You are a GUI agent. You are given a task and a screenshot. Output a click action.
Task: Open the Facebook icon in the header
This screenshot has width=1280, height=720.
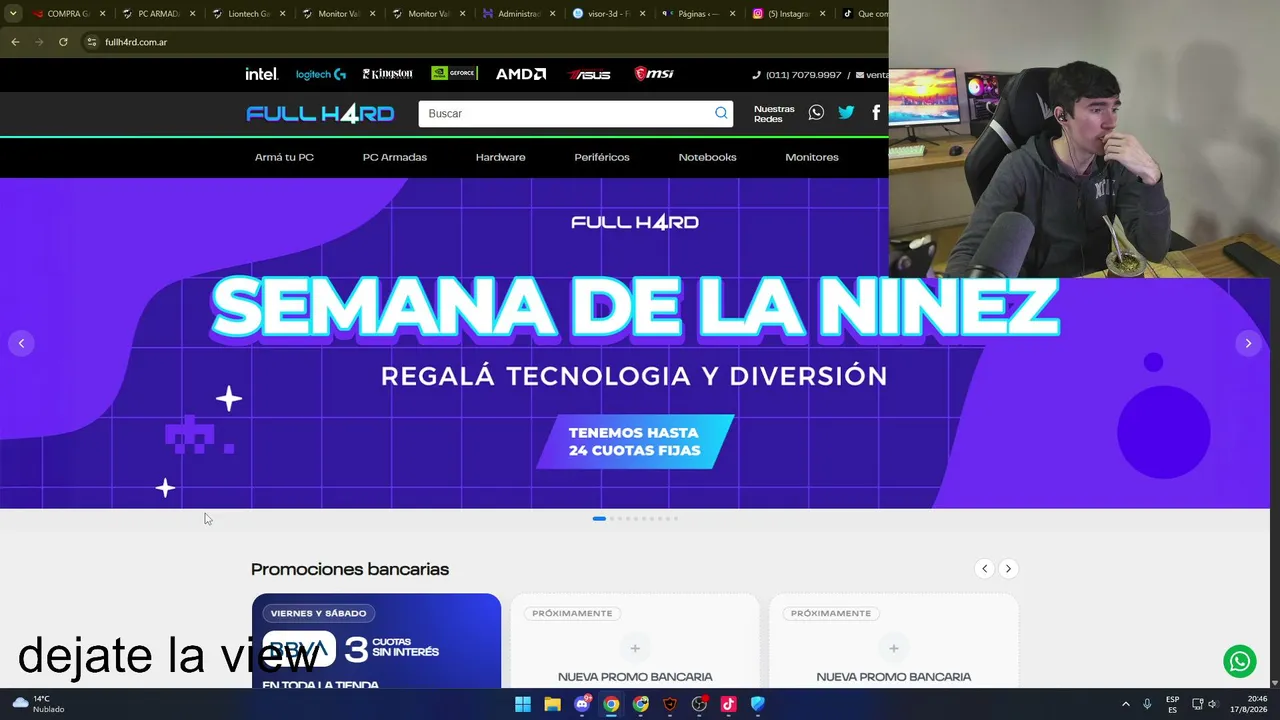(x=876, y=113)
